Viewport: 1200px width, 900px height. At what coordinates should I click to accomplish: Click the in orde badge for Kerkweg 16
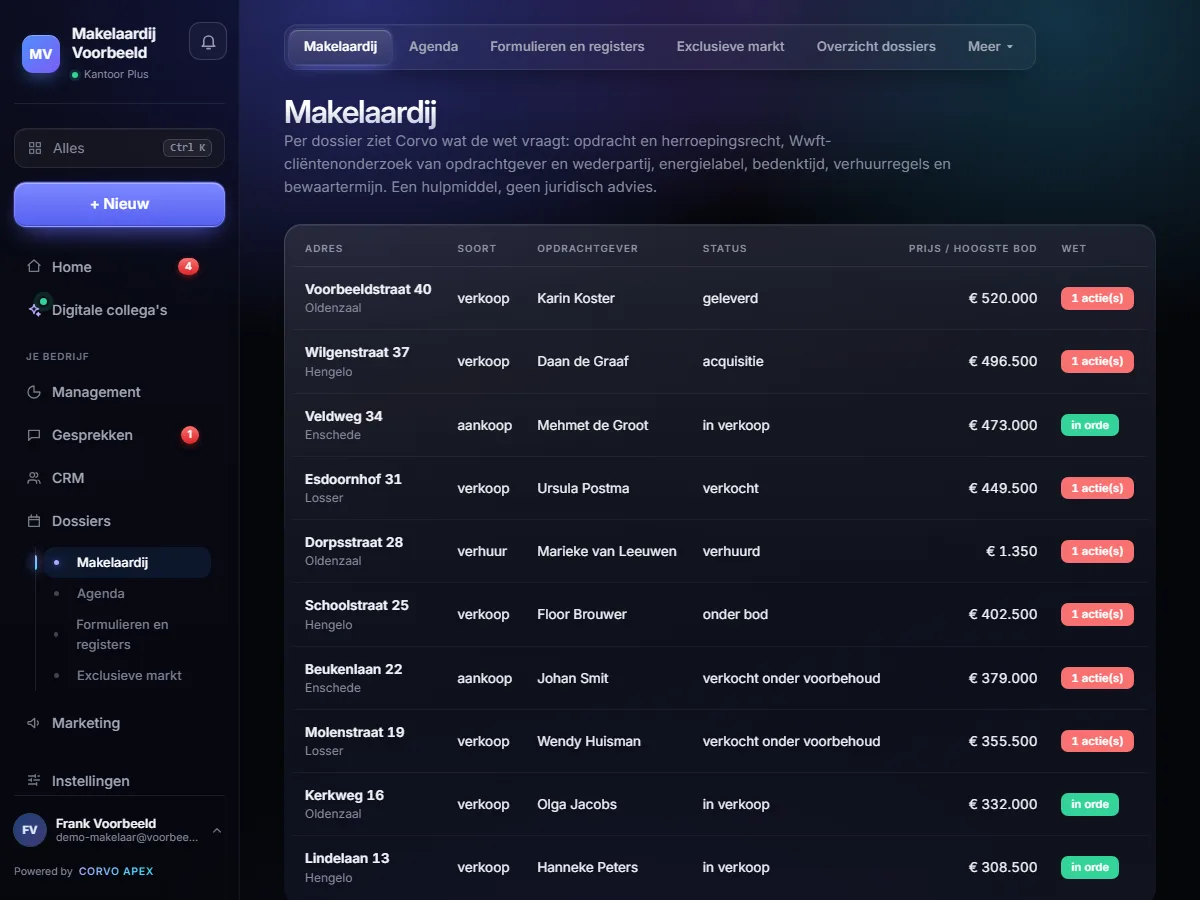point(1090,804)
